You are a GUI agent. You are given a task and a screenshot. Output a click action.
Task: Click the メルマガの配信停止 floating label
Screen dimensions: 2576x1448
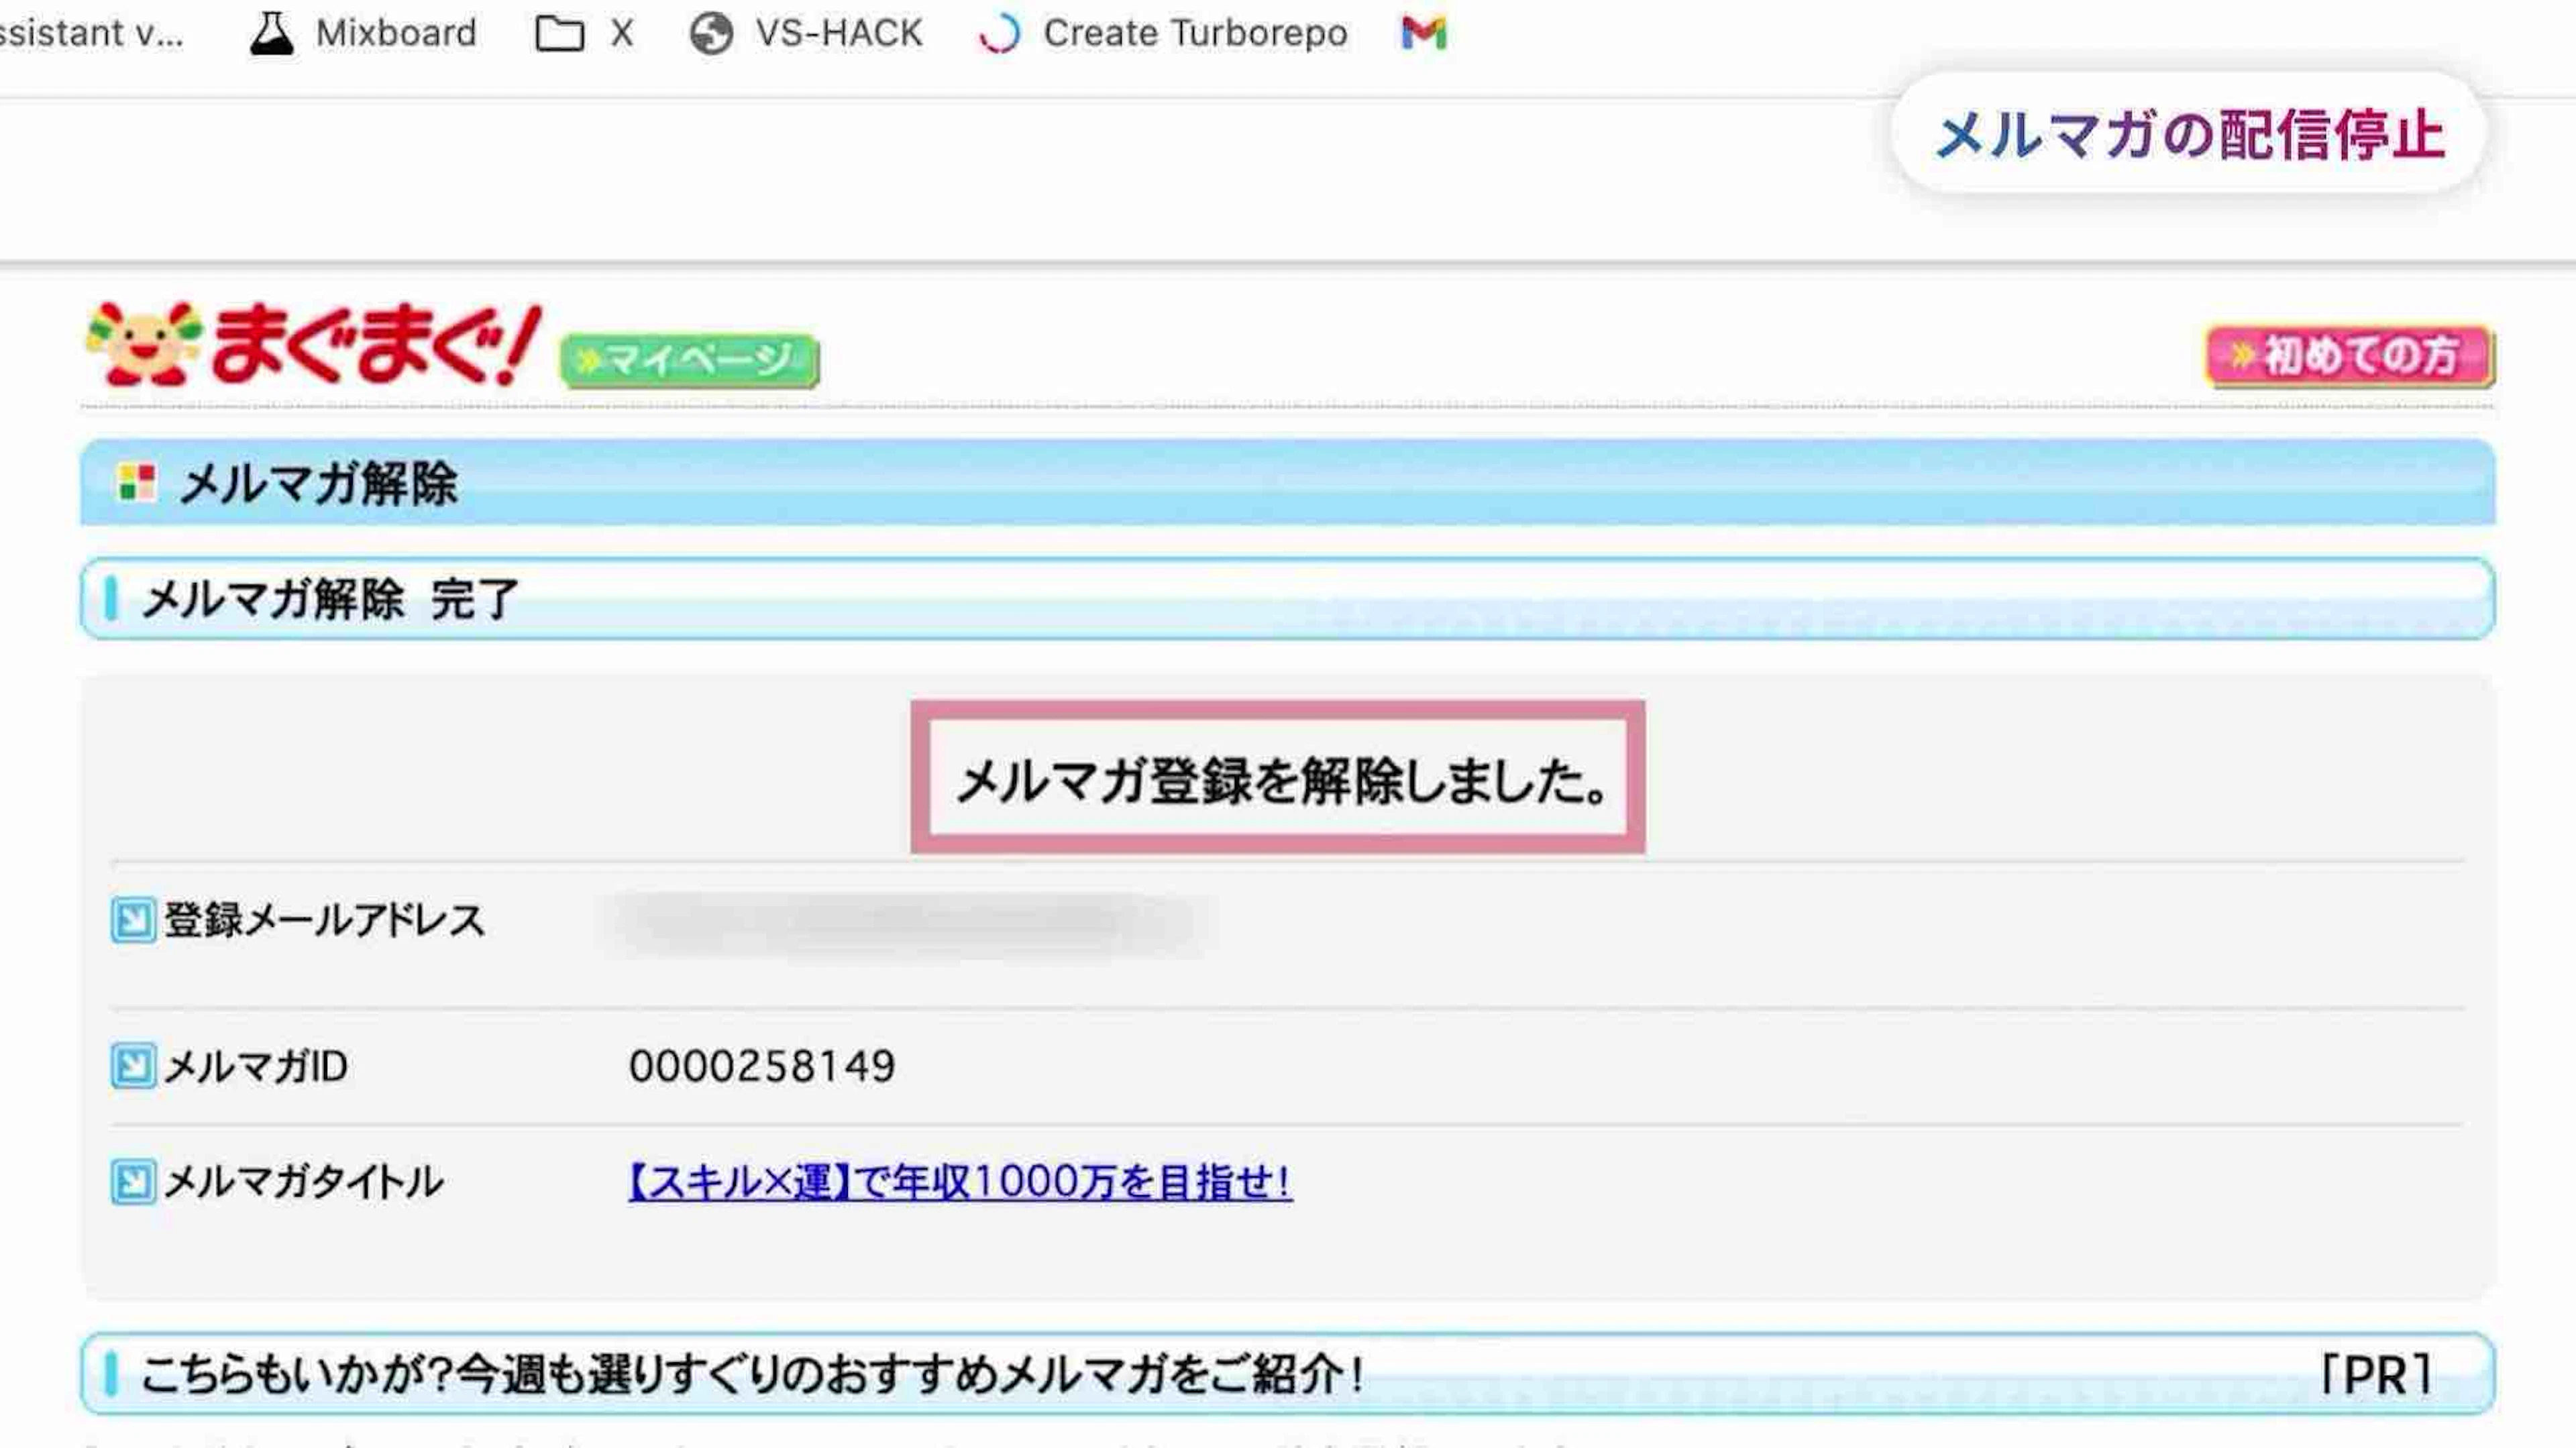(2187, 134)
